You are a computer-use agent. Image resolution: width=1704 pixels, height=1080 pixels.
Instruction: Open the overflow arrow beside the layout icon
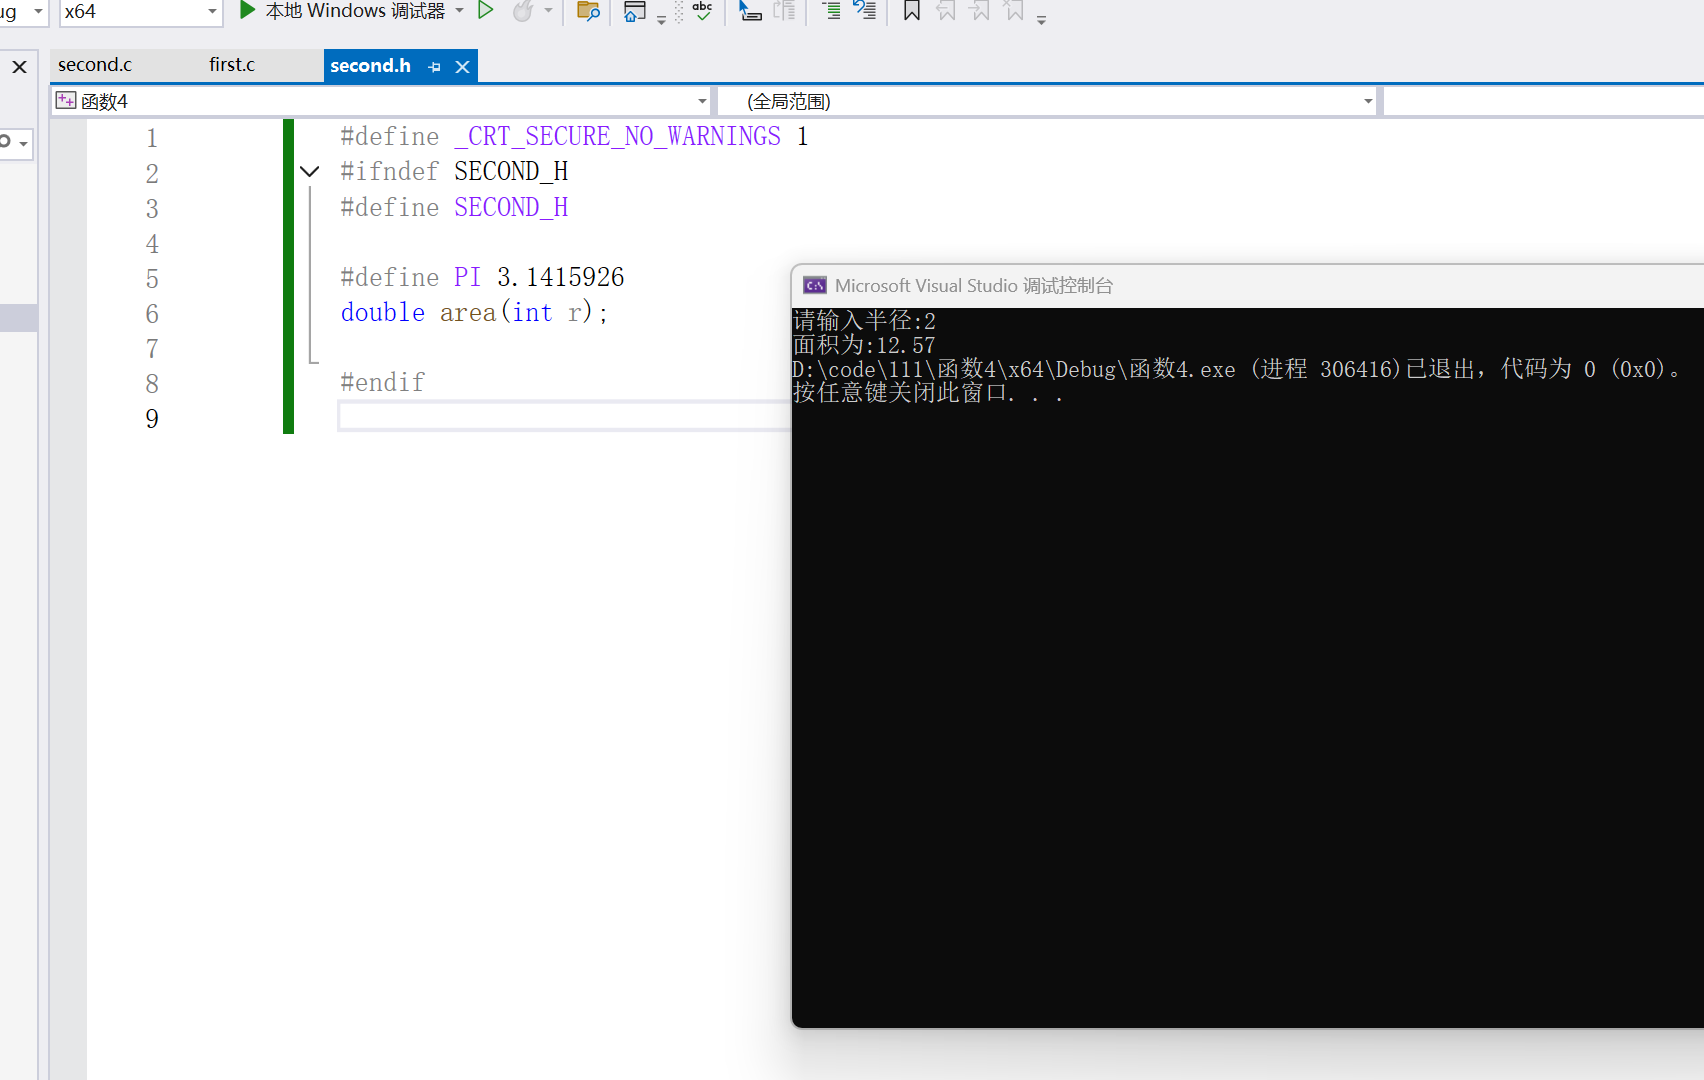point(662,19)
